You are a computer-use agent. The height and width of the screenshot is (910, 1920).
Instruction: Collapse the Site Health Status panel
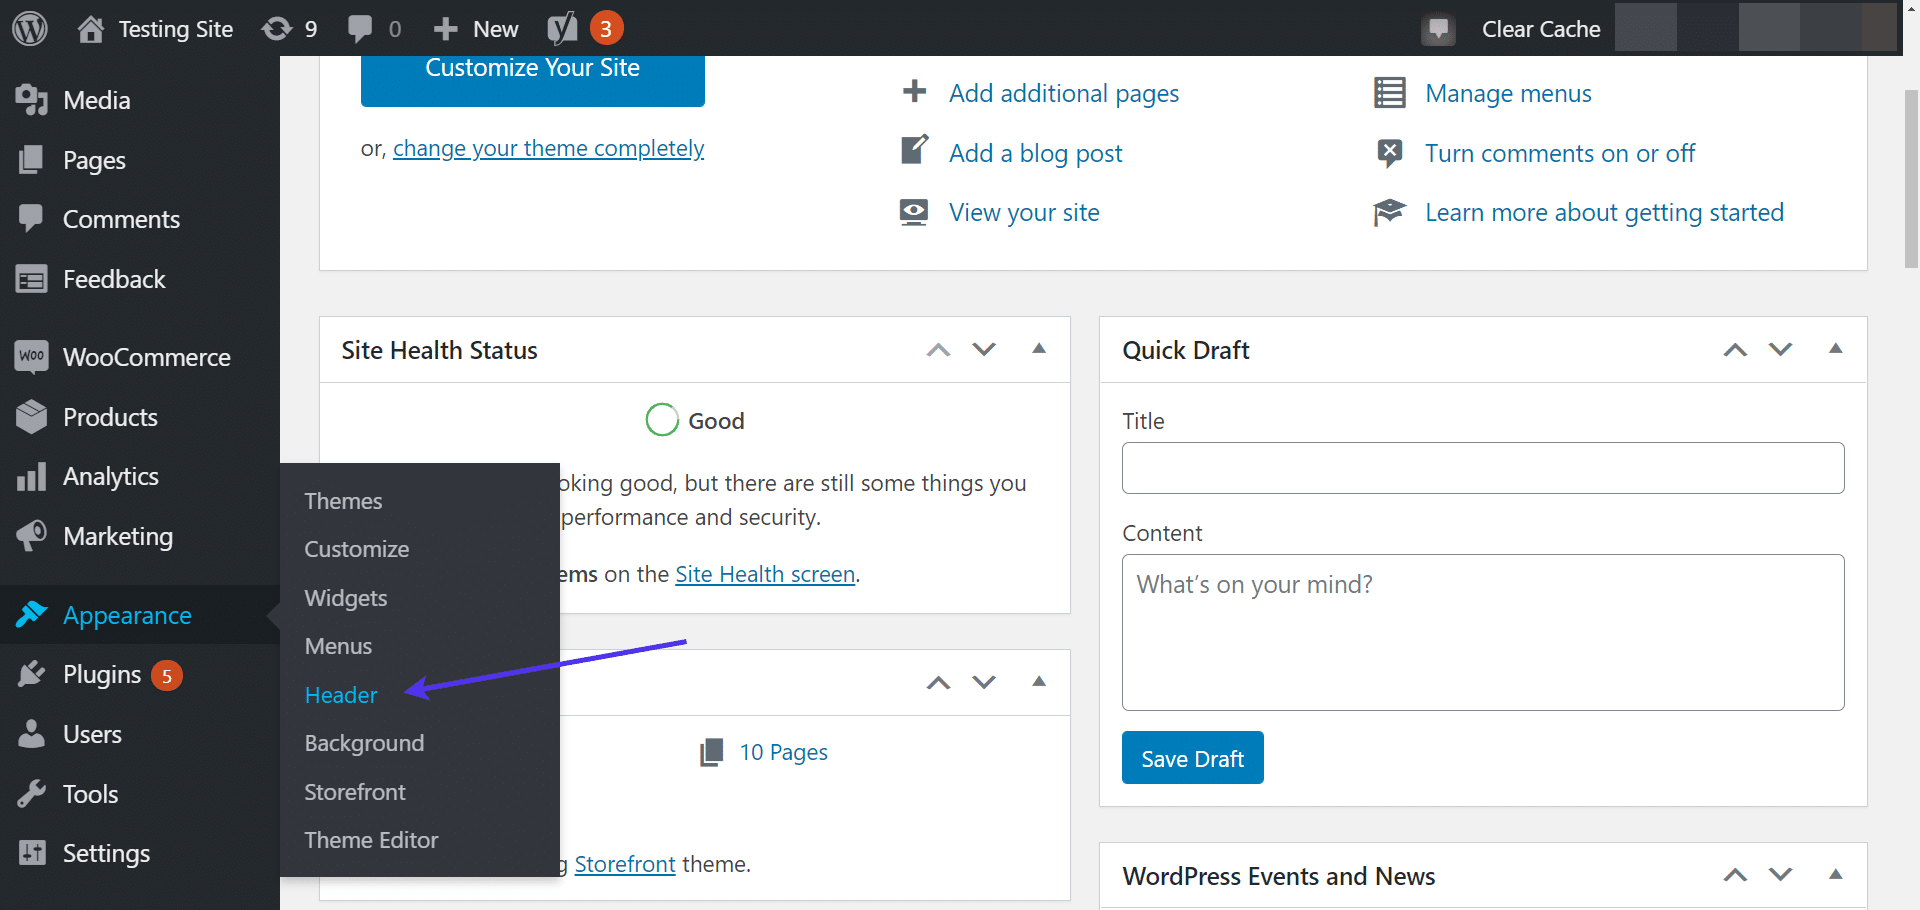point(1039,349)
